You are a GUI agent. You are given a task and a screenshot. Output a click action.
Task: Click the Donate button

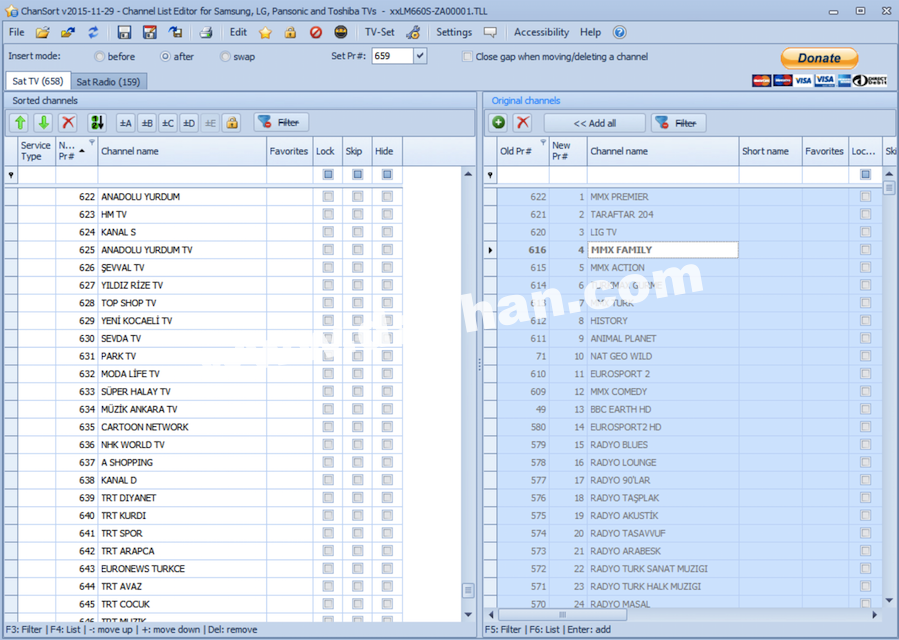819,58
